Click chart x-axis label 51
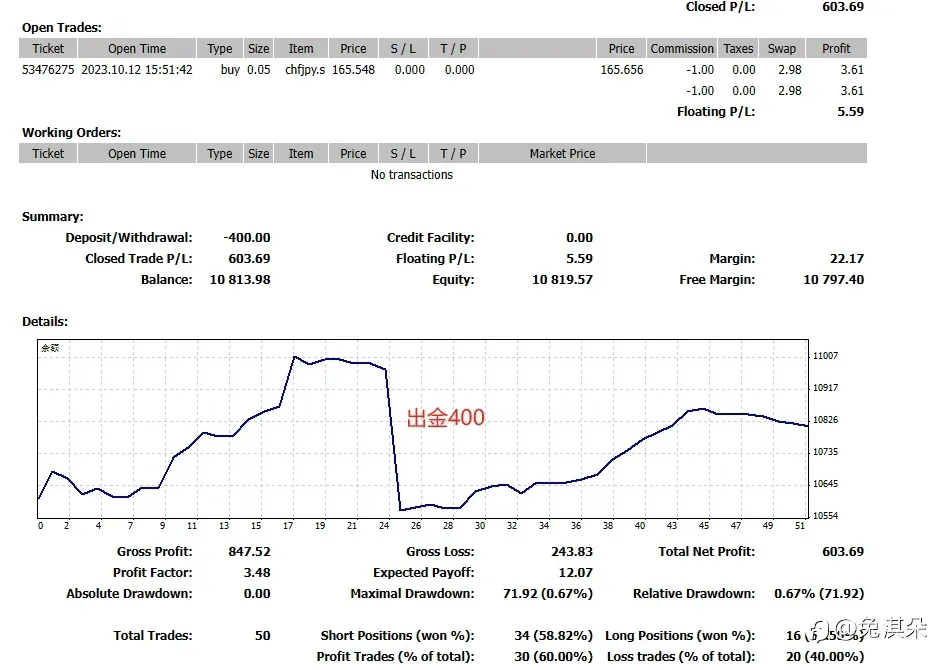Screen dimensions: 938x670 (x=800, y=526)
